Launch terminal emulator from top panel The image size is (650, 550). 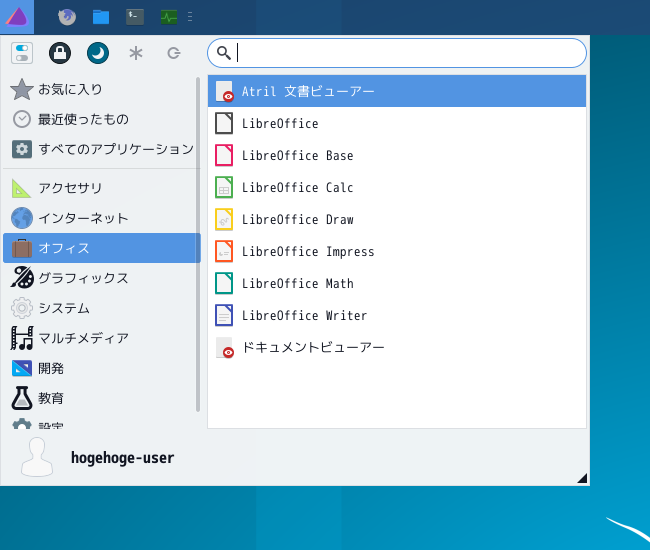[135, 17]
